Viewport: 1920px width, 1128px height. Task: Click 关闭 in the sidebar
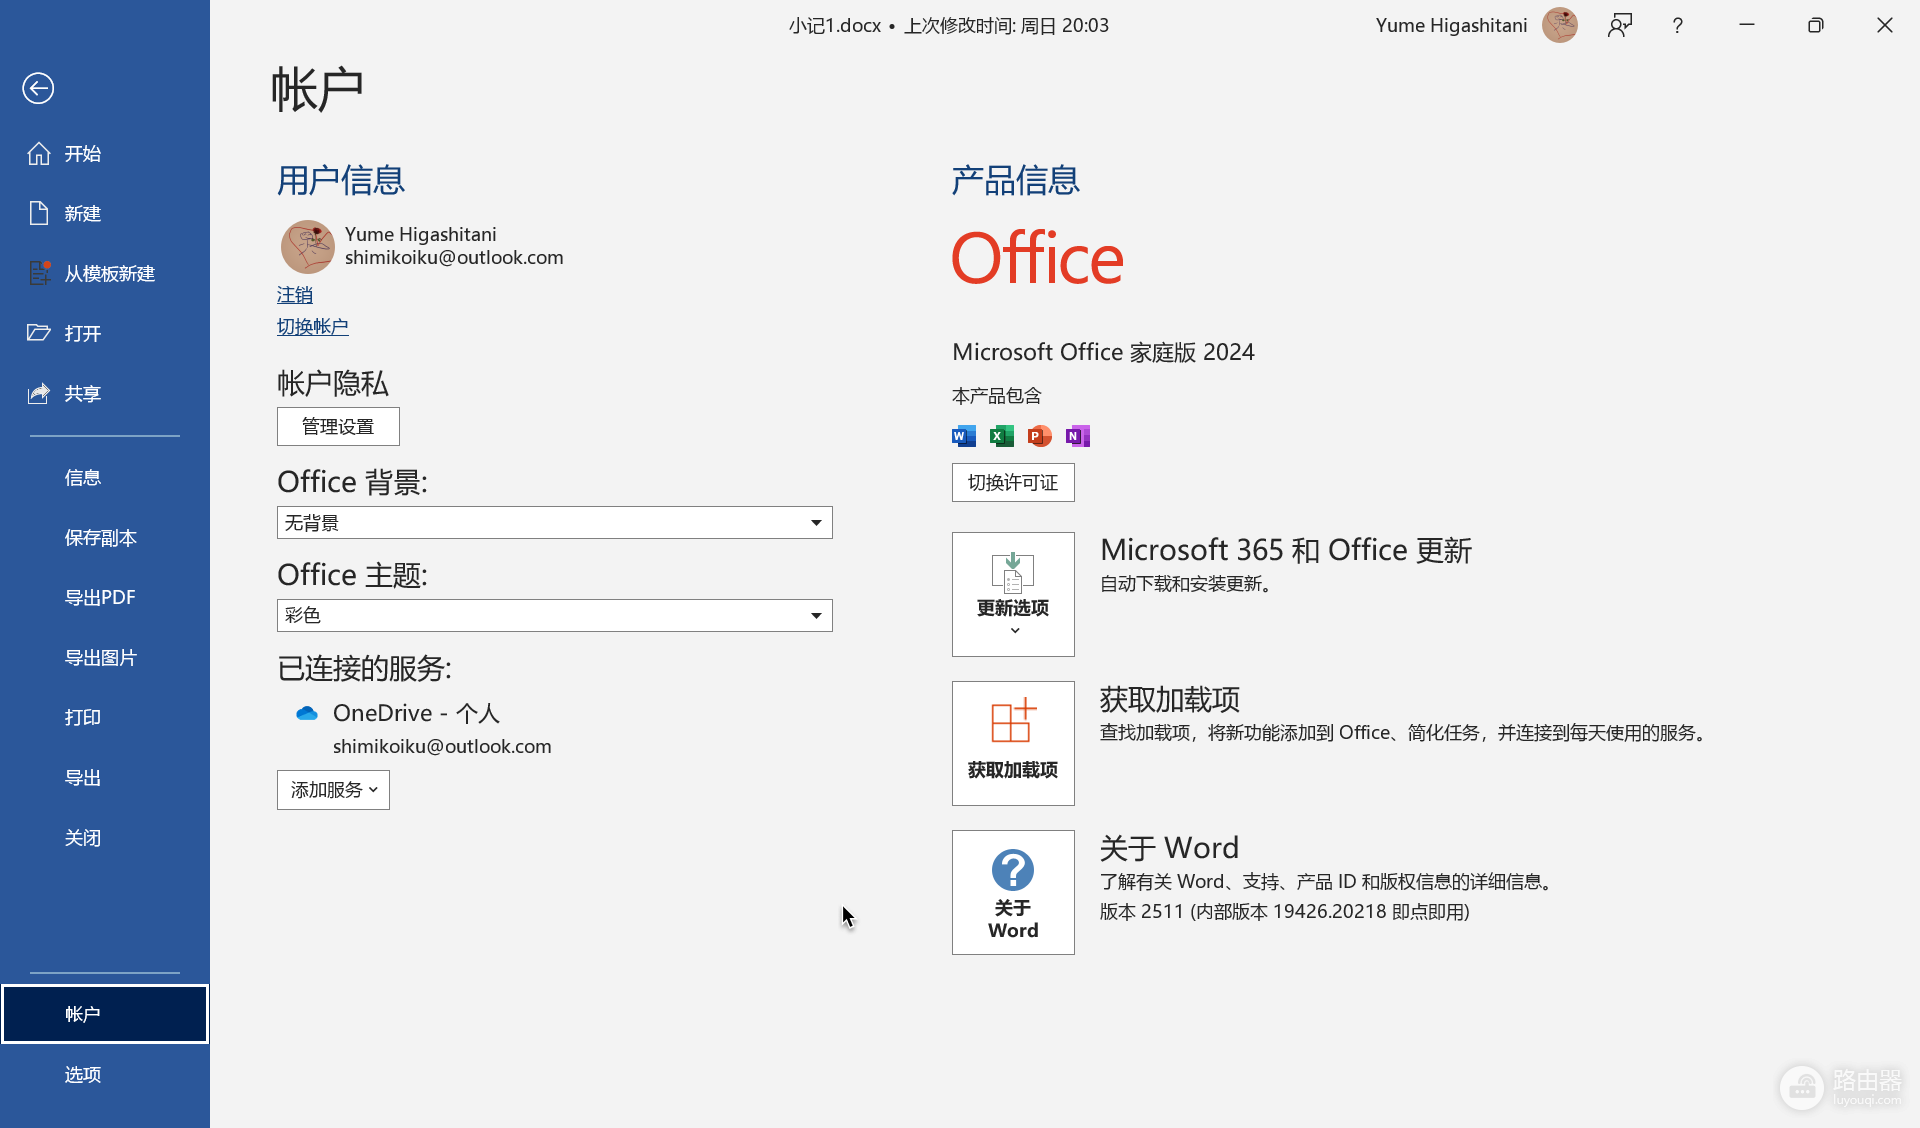click(x=105, y=838)
